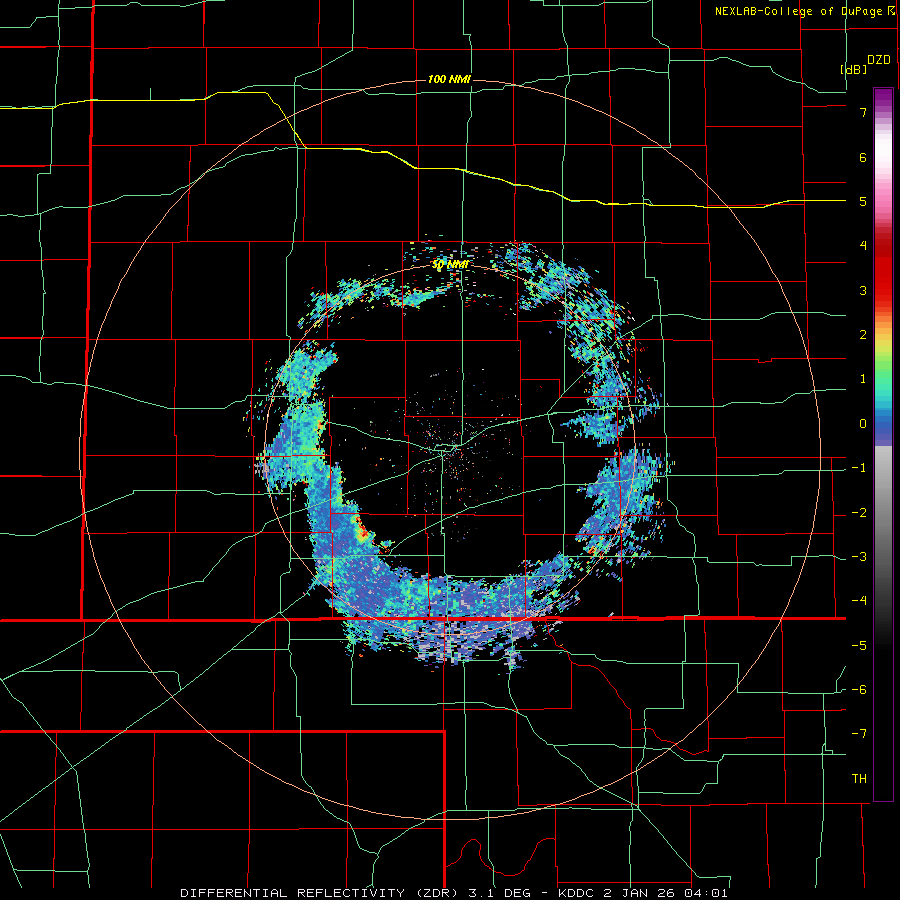Pick the -7 tick label on the scale
The height and width of the screenshot is (900, 900).
click(859, 734)
